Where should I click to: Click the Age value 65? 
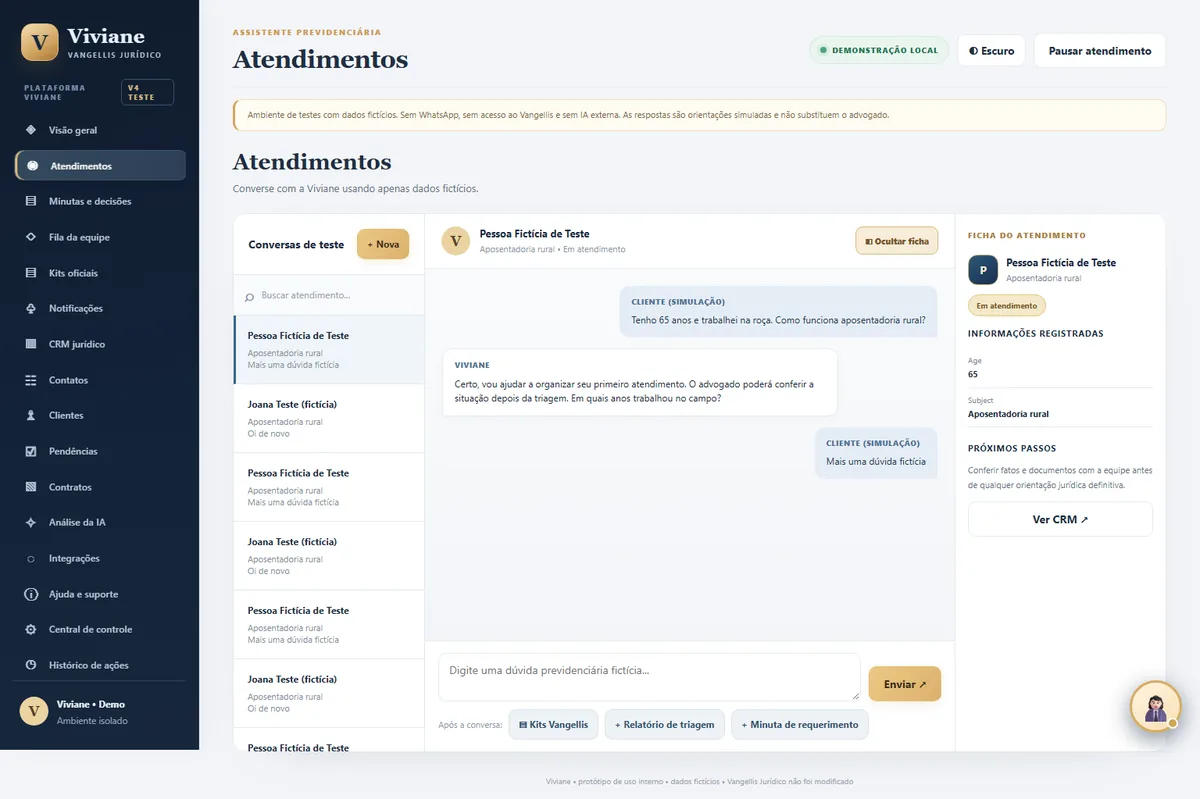[x=973, y=374]
